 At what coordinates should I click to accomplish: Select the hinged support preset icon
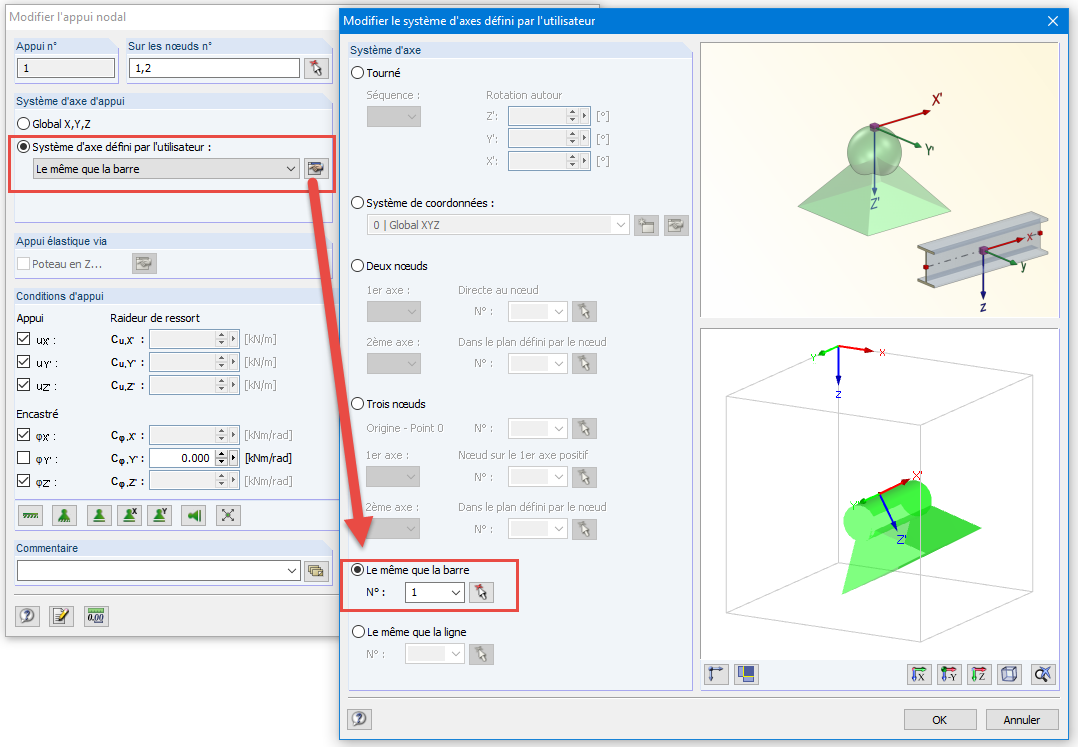coord(64,515)
